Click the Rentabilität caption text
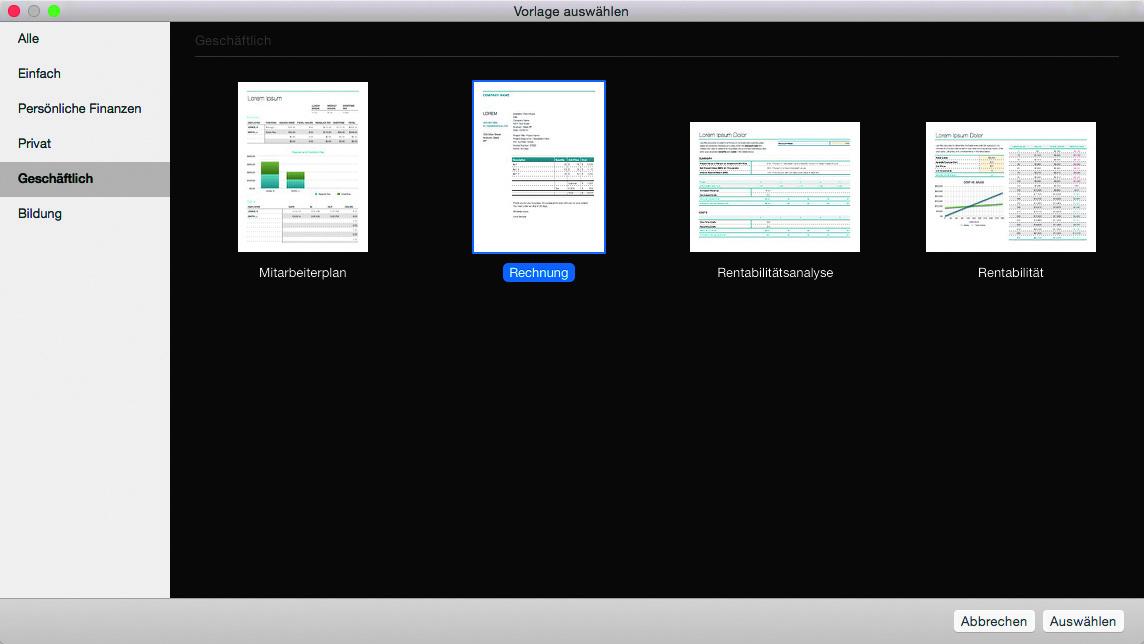The height and width of the screenshot is (644, 1144). tap(1010, 273)
